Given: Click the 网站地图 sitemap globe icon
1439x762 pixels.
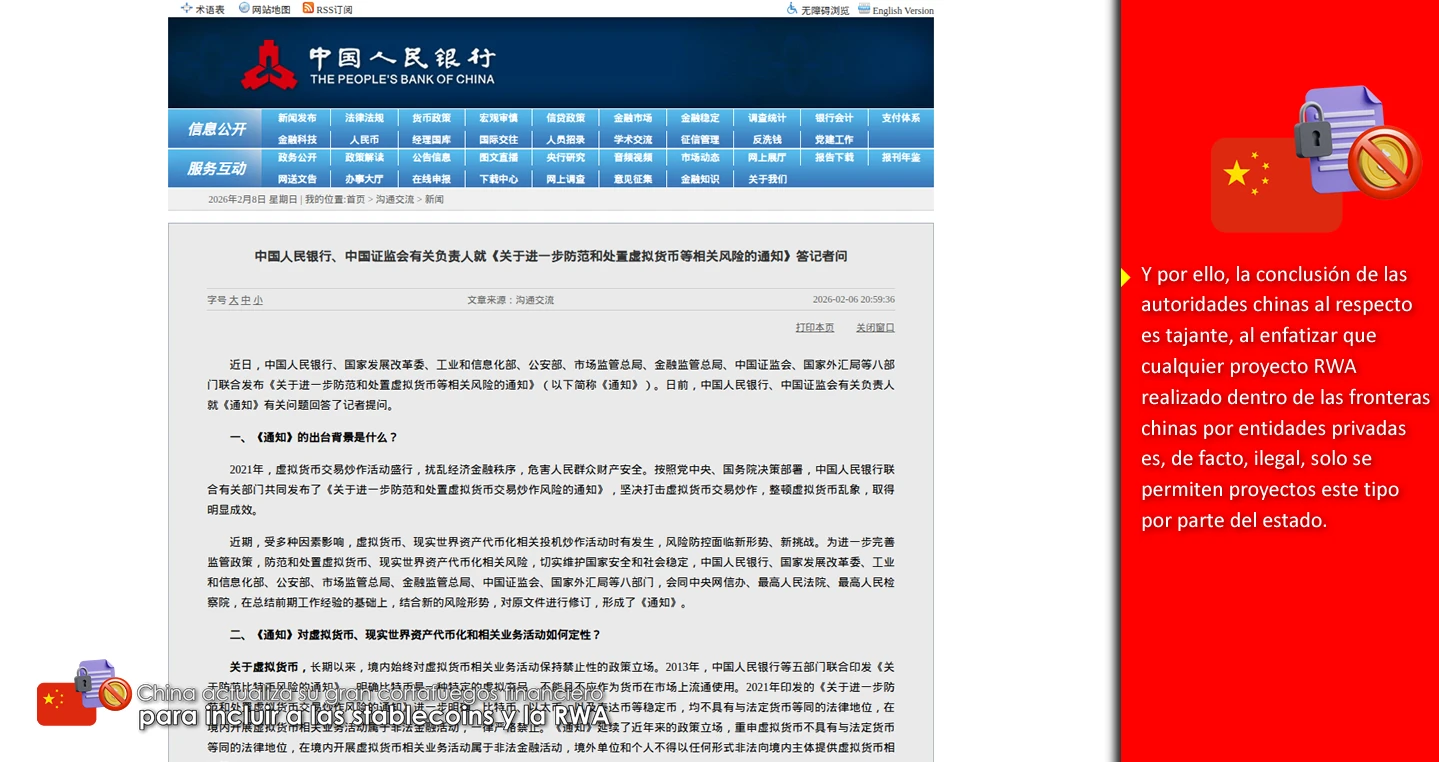Looking at the screenshot, I should pos(244,8).
